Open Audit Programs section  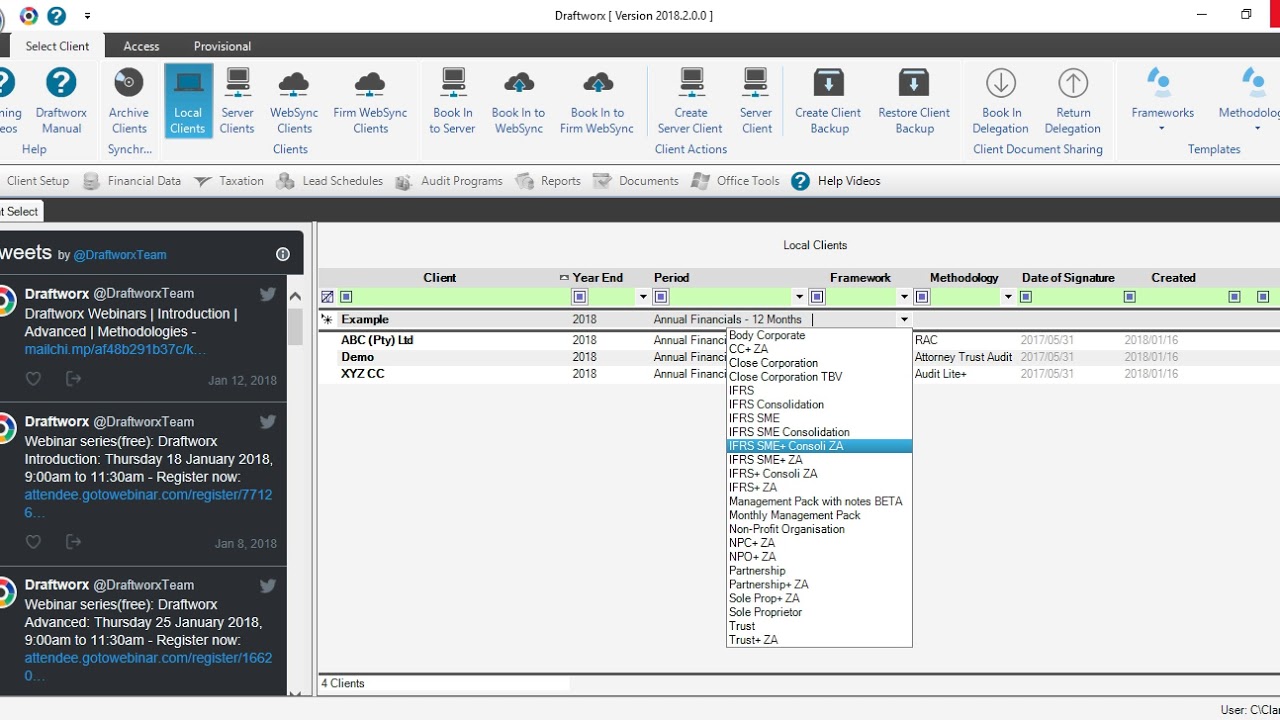[x=448, y=181]
